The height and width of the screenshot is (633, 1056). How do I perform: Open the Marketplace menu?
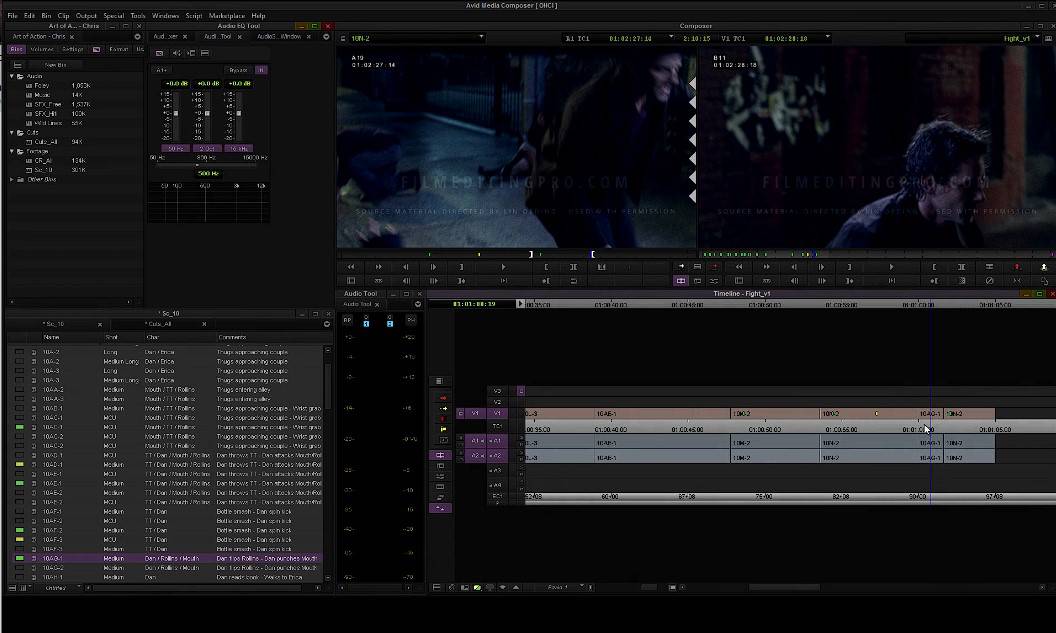227,15
